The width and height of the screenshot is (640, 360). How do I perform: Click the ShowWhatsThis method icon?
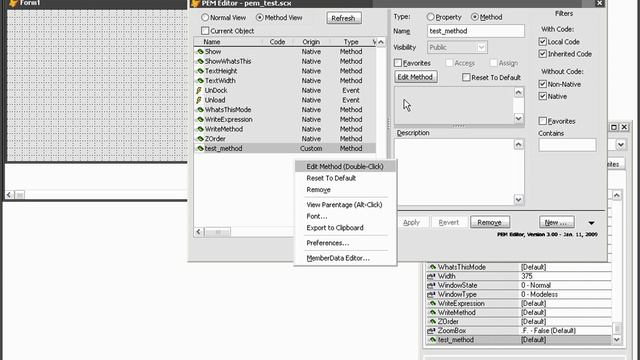click(200, 61)
